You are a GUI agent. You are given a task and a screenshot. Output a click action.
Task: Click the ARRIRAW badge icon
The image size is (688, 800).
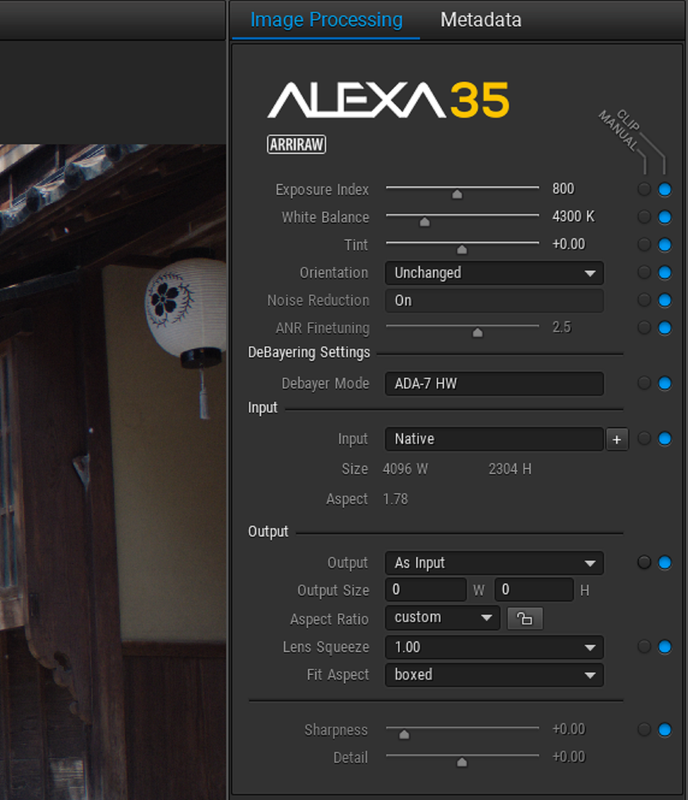(x=297, y=144)
